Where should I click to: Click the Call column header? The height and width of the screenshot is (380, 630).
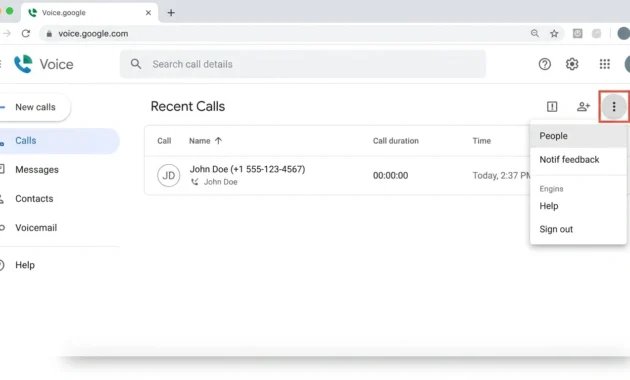(164, 141)
